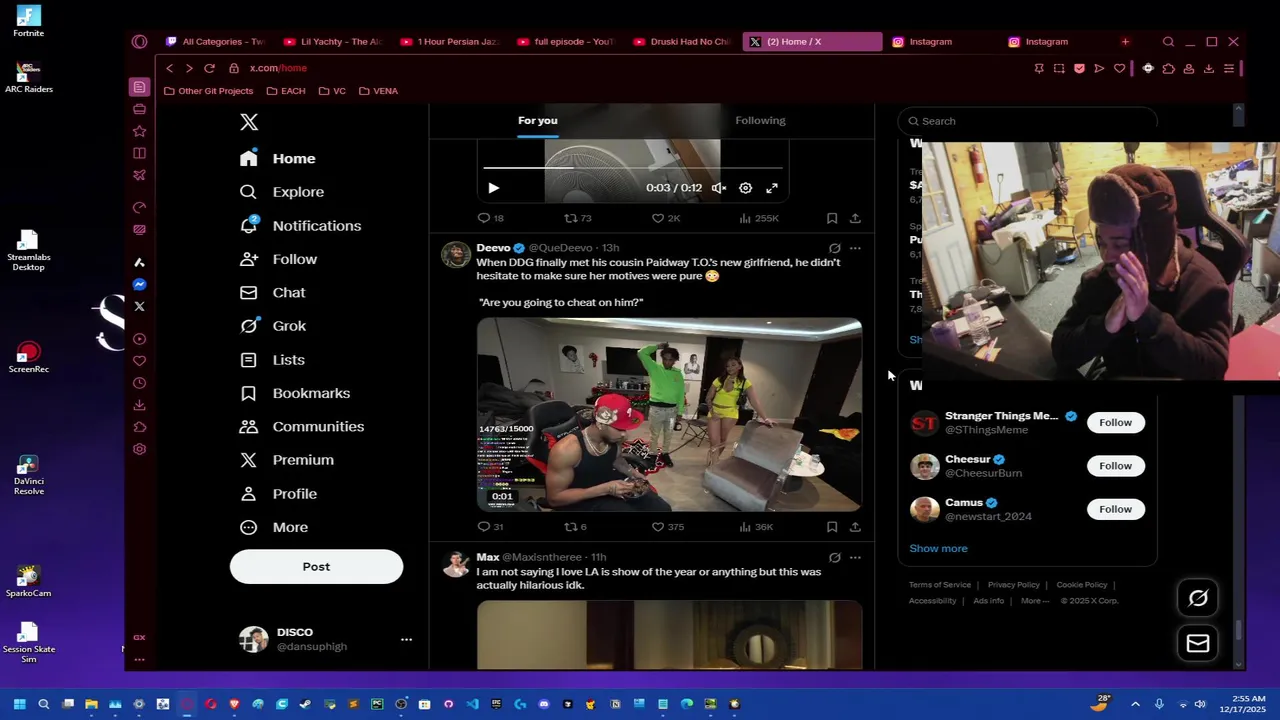The height and width of the screenshot is (720, 1280).
Task: Open three-dot menu on Deevo's post
Action: (855, 248)
